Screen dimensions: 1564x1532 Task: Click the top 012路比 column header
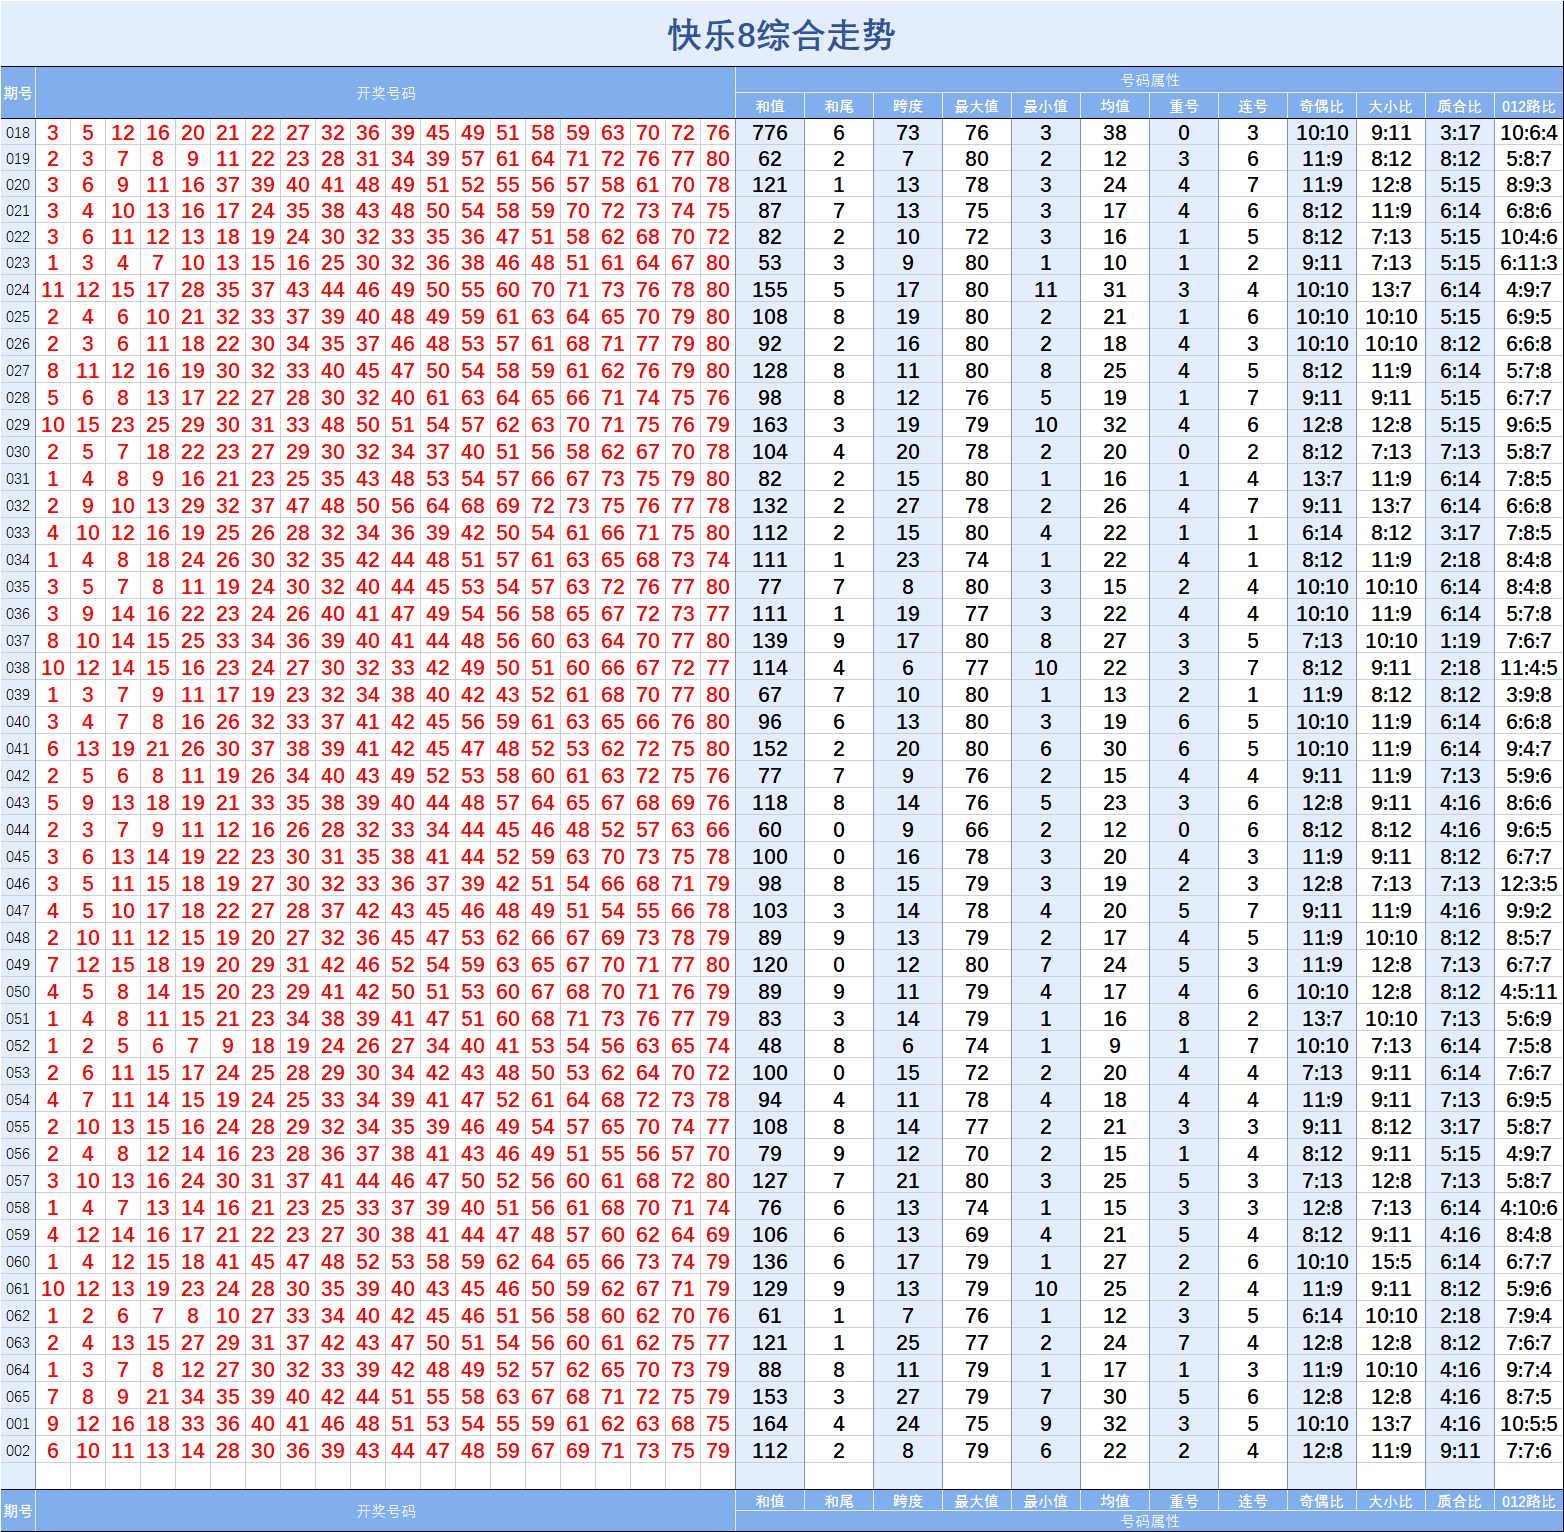[1529, 106]
